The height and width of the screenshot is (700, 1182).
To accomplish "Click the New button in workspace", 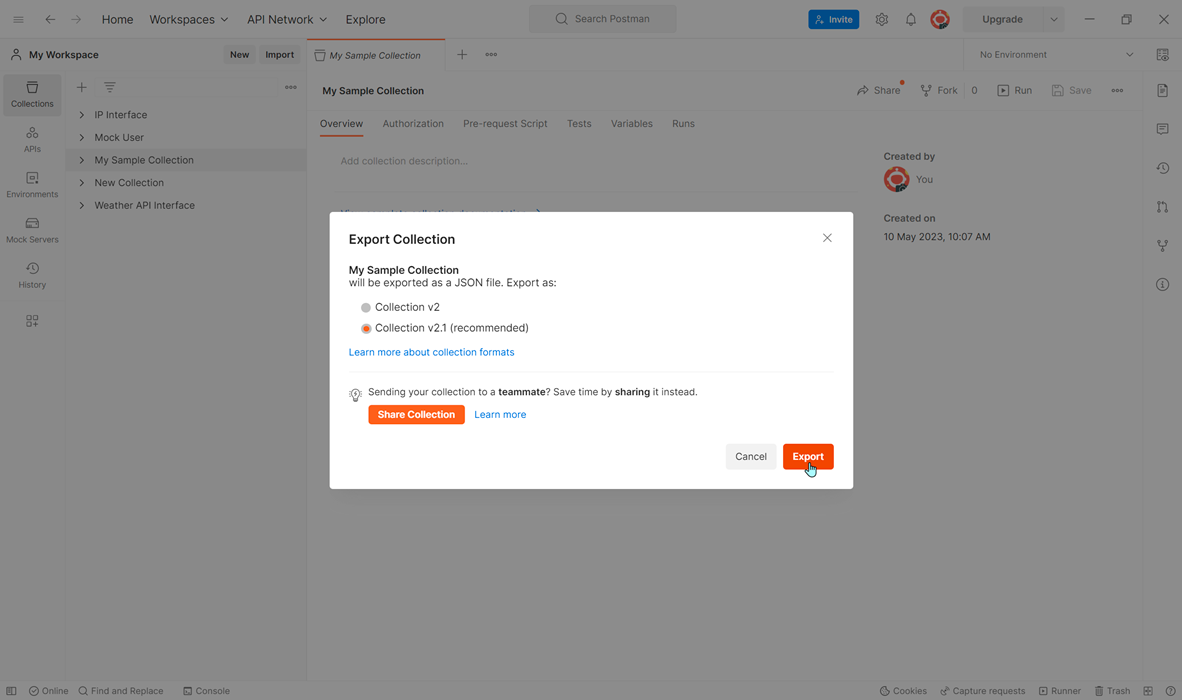I will click(240, 54).
